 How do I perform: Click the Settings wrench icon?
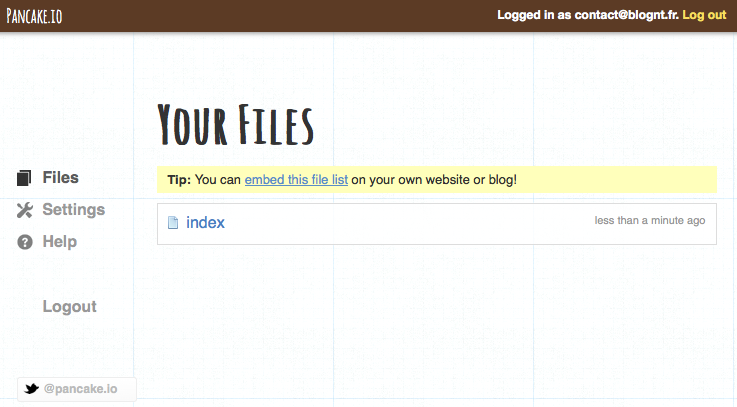coord(24,210)
